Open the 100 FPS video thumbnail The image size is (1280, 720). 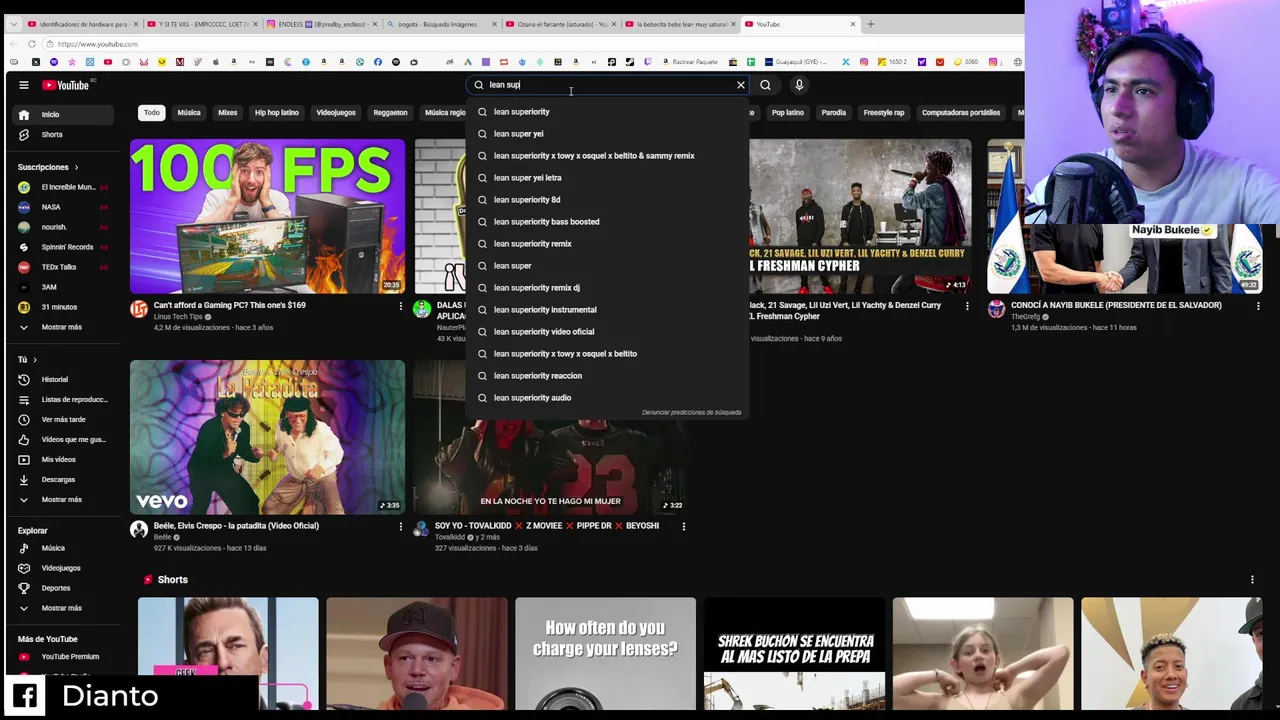267,216
